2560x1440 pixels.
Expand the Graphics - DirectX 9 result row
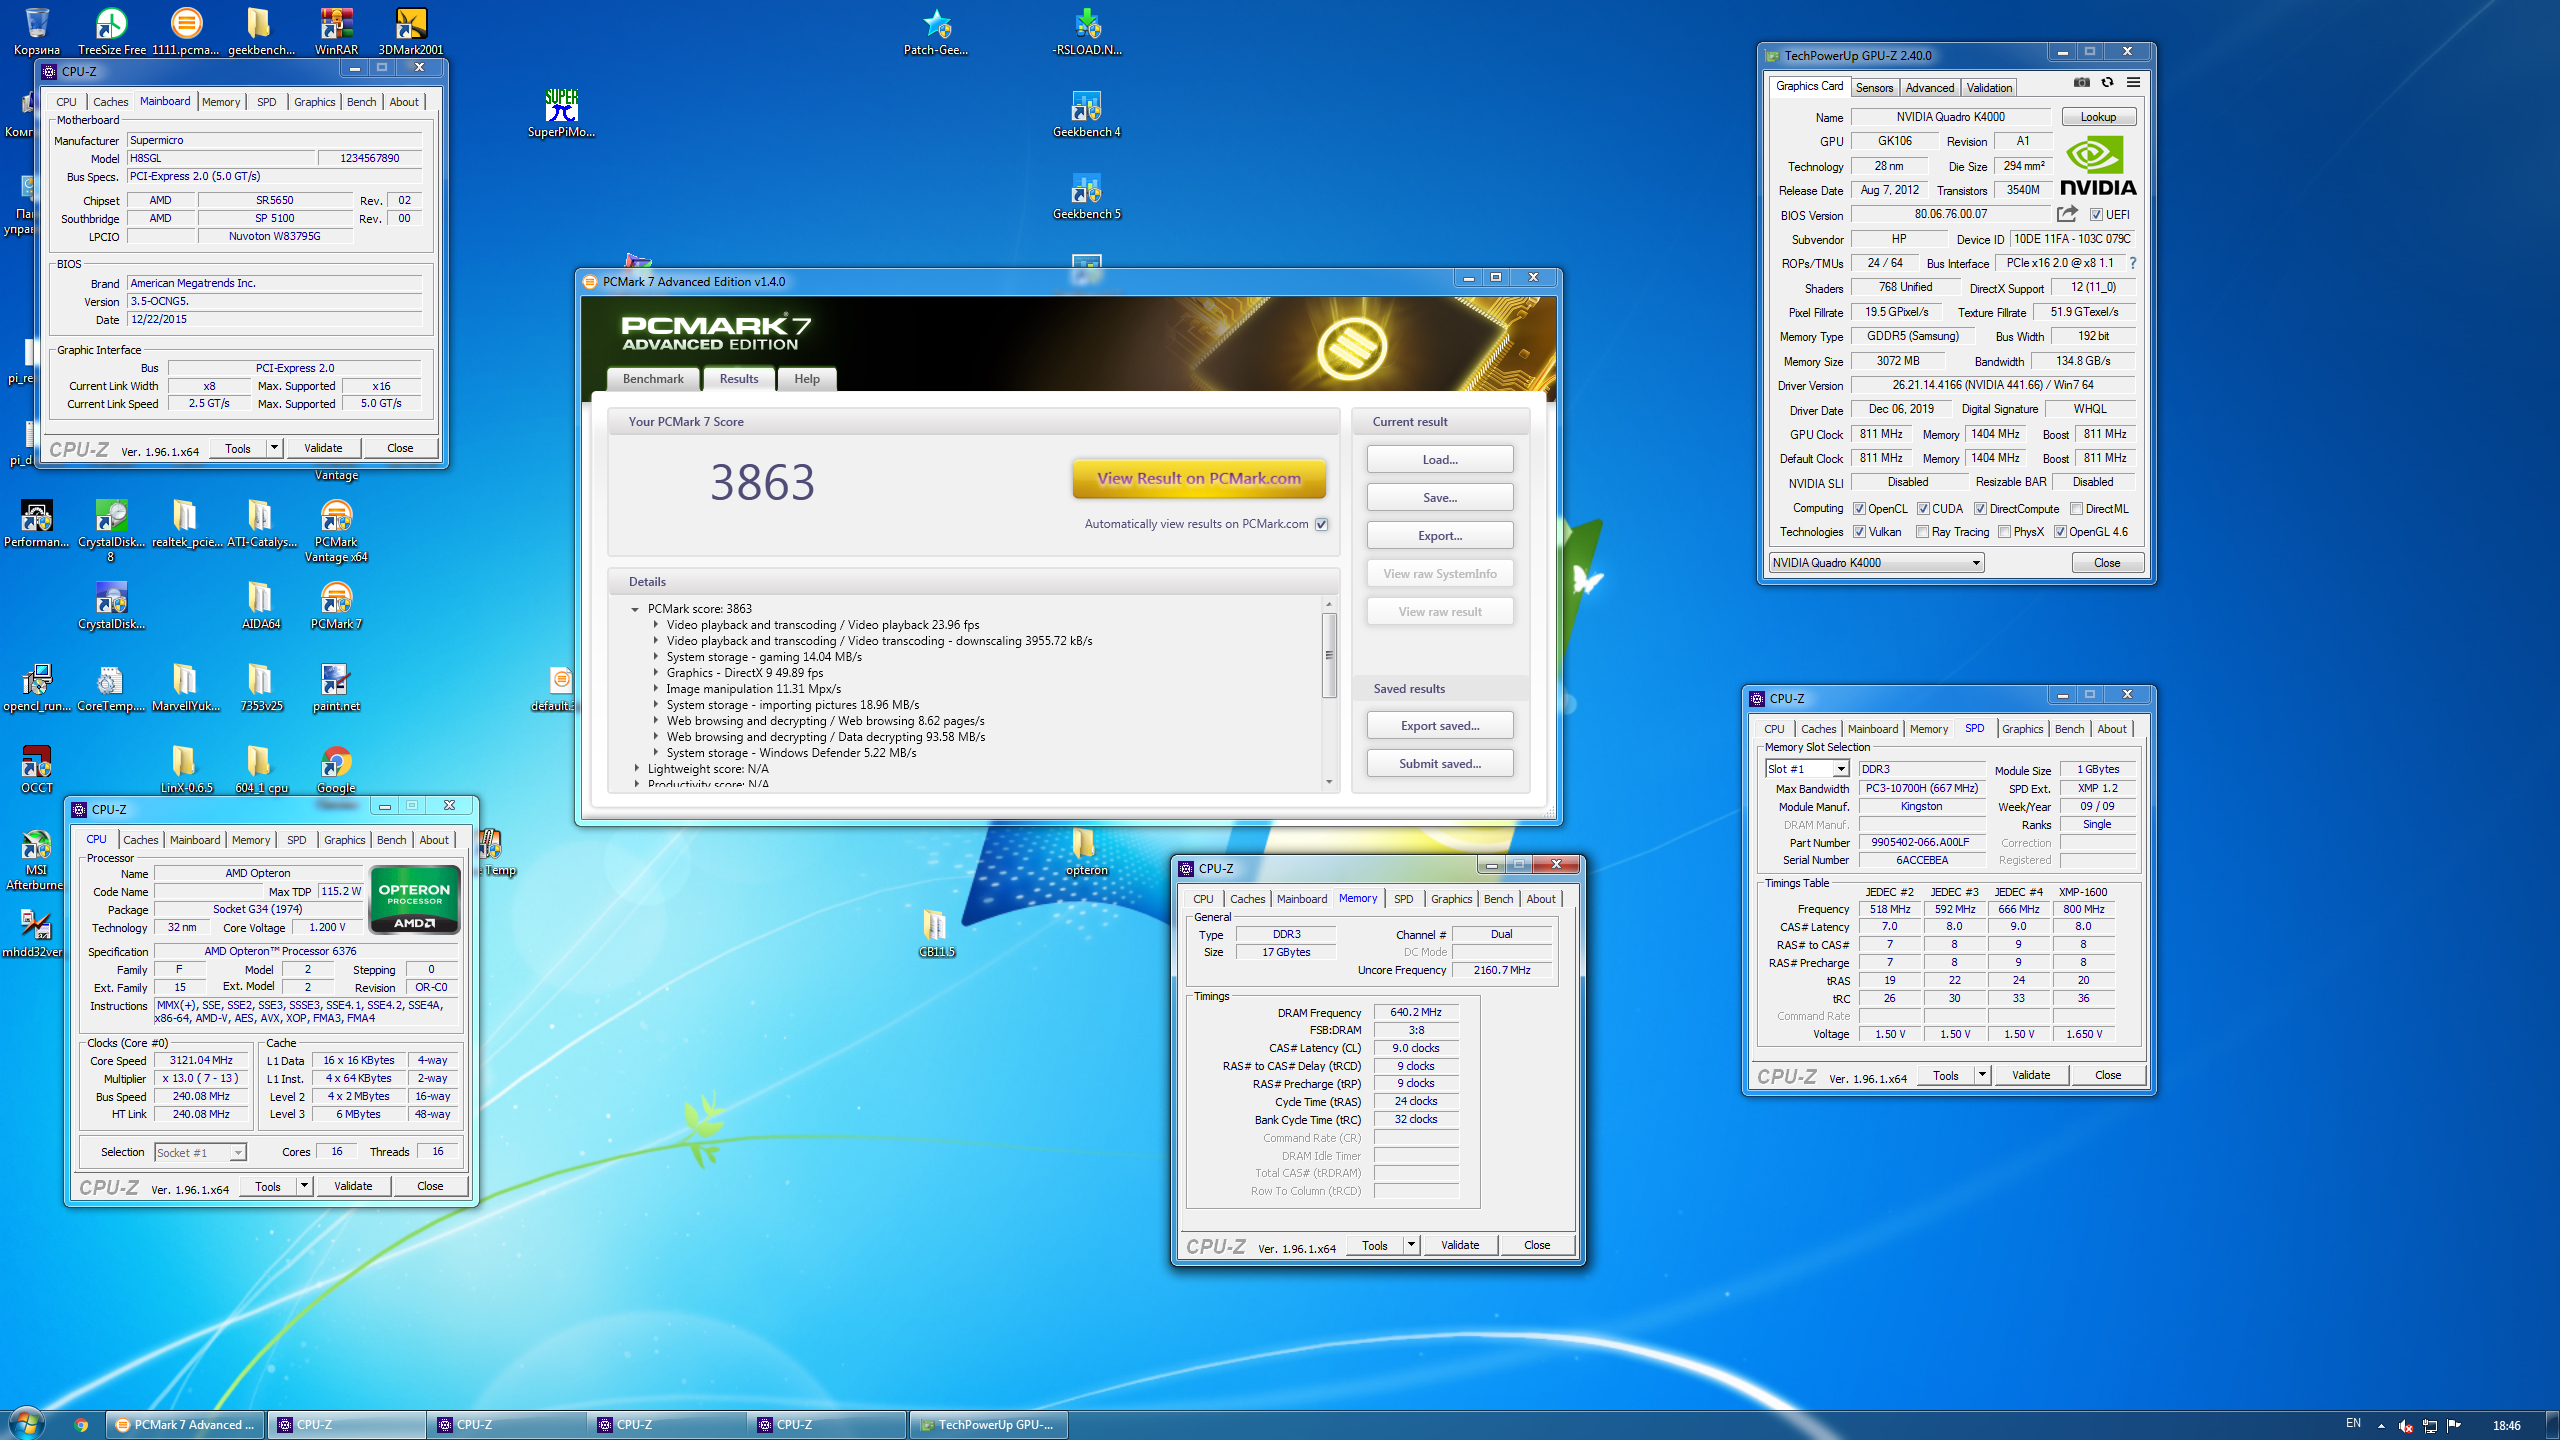click(656, 673)
